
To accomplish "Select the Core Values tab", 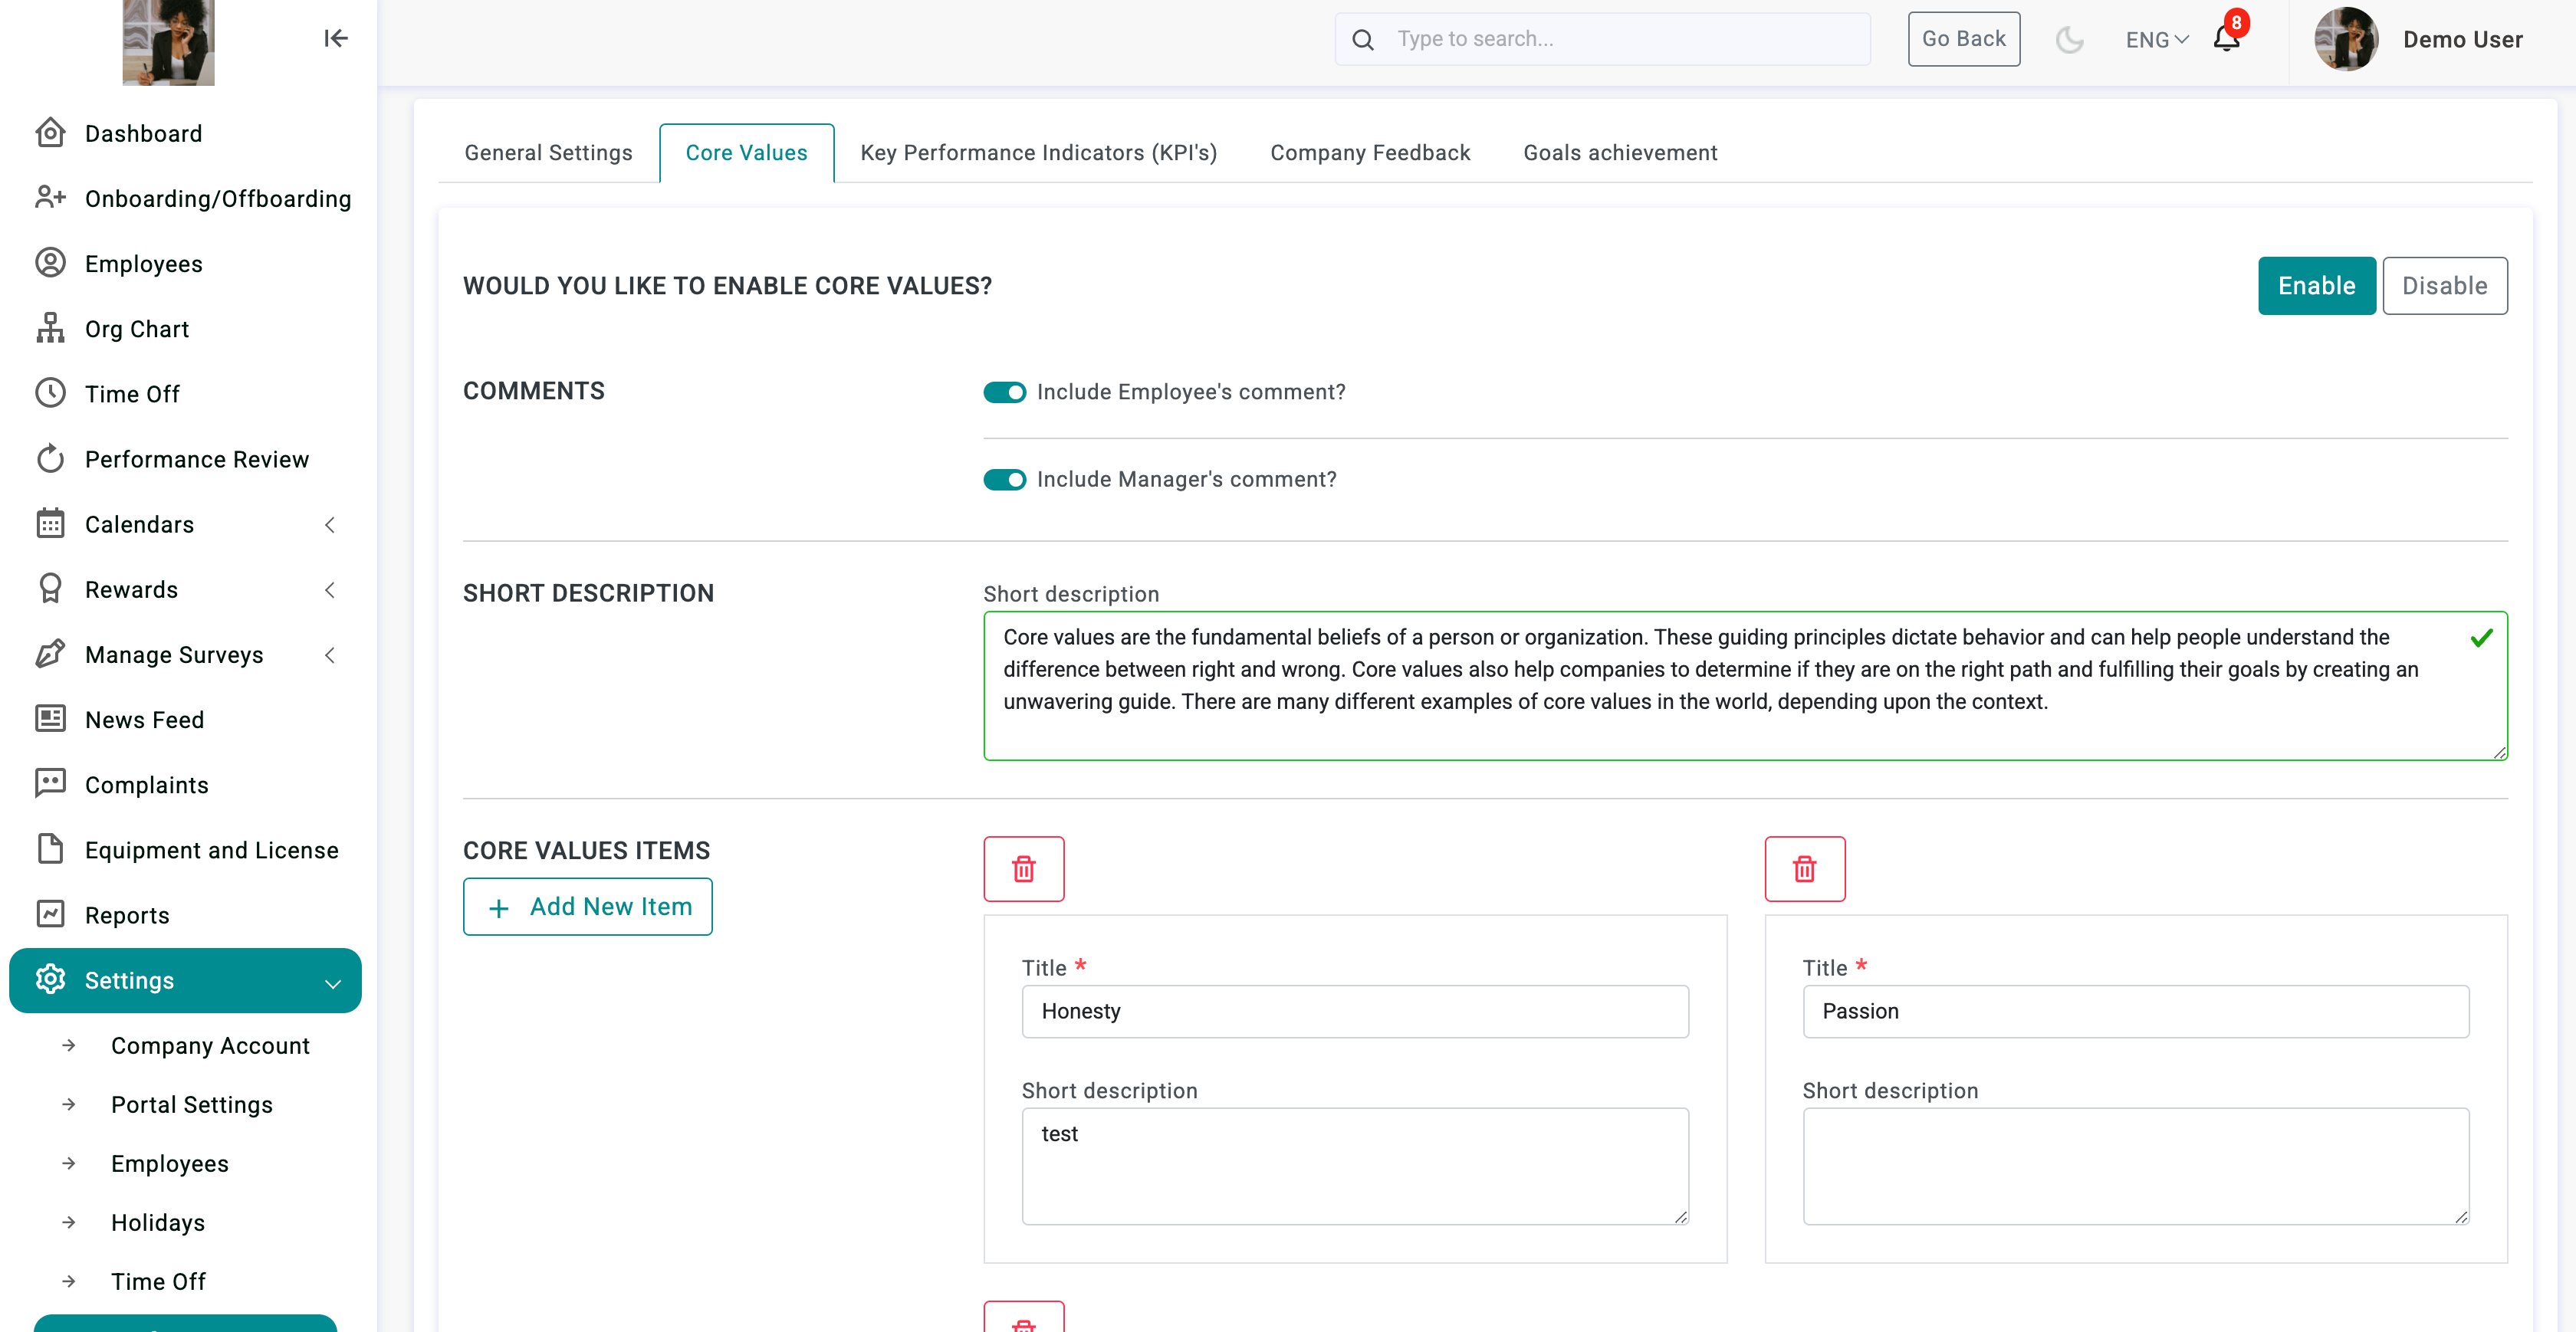I will click(x=746, y=153).
